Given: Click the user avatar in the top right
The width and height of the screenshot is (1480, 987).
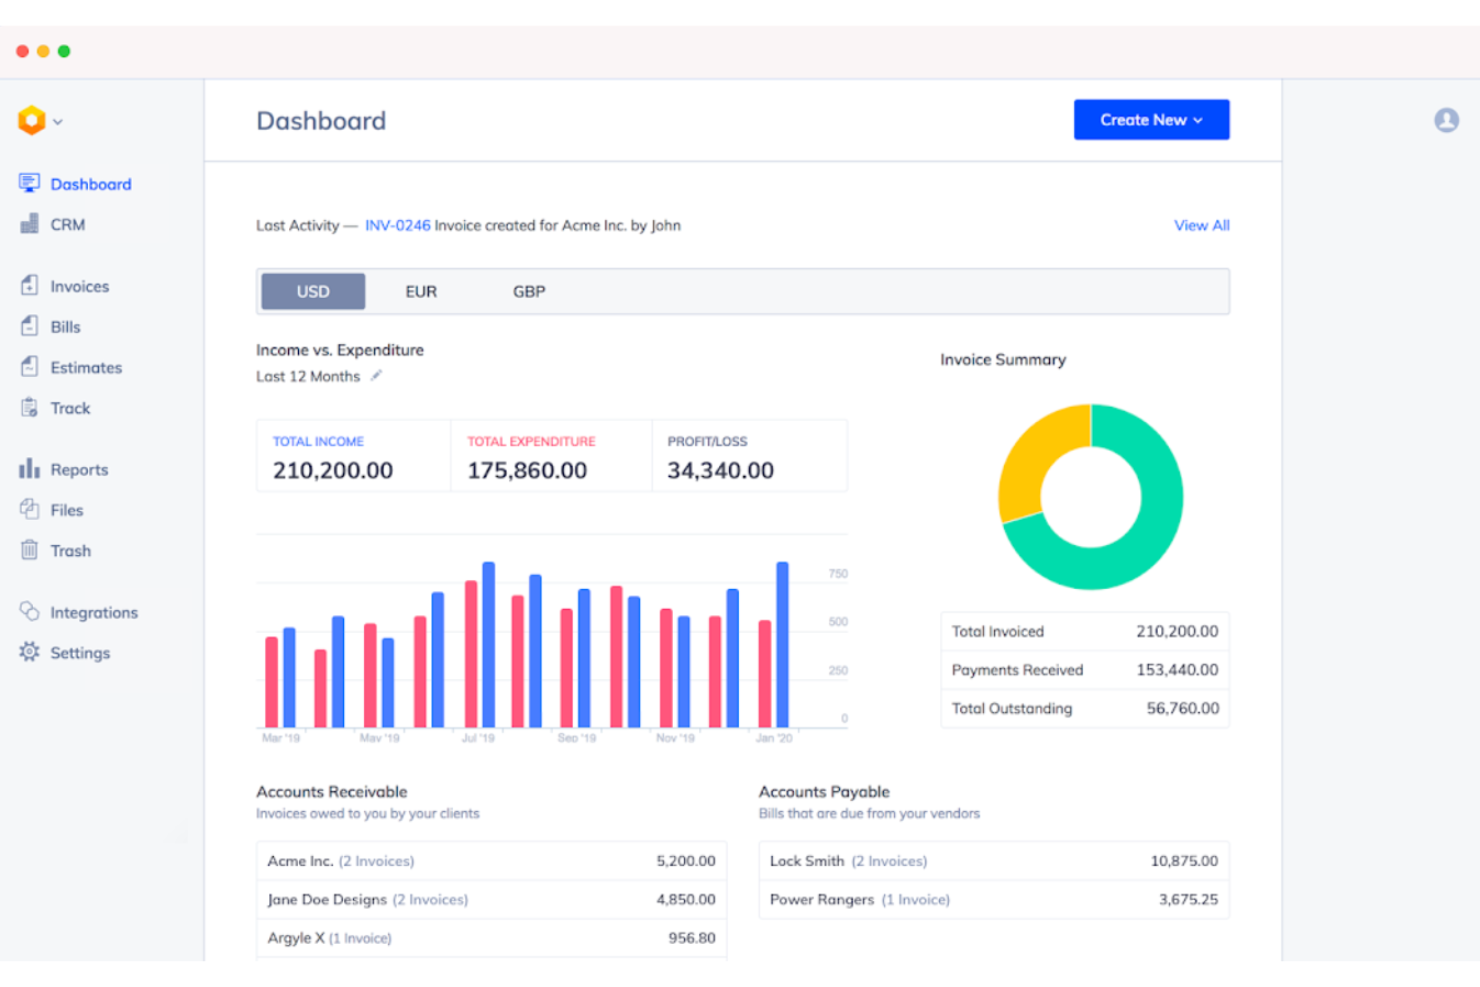Looking at the screenshot, I should point(1446,120).
